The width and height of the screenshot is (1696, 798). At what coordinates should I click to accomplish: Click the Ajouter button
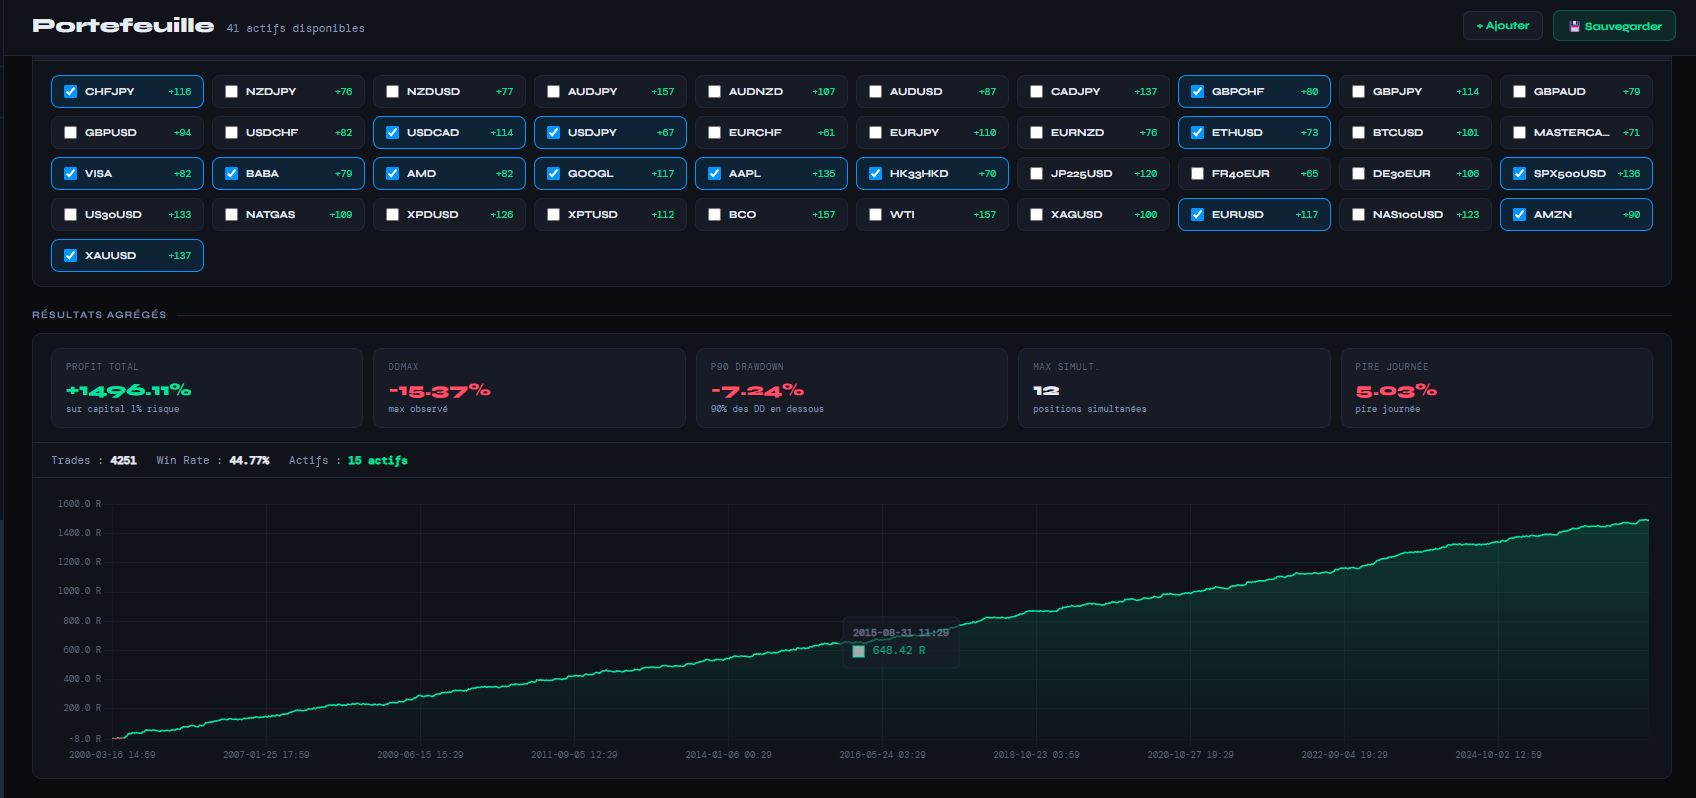pyautogui.click(x=1502, y=26)
